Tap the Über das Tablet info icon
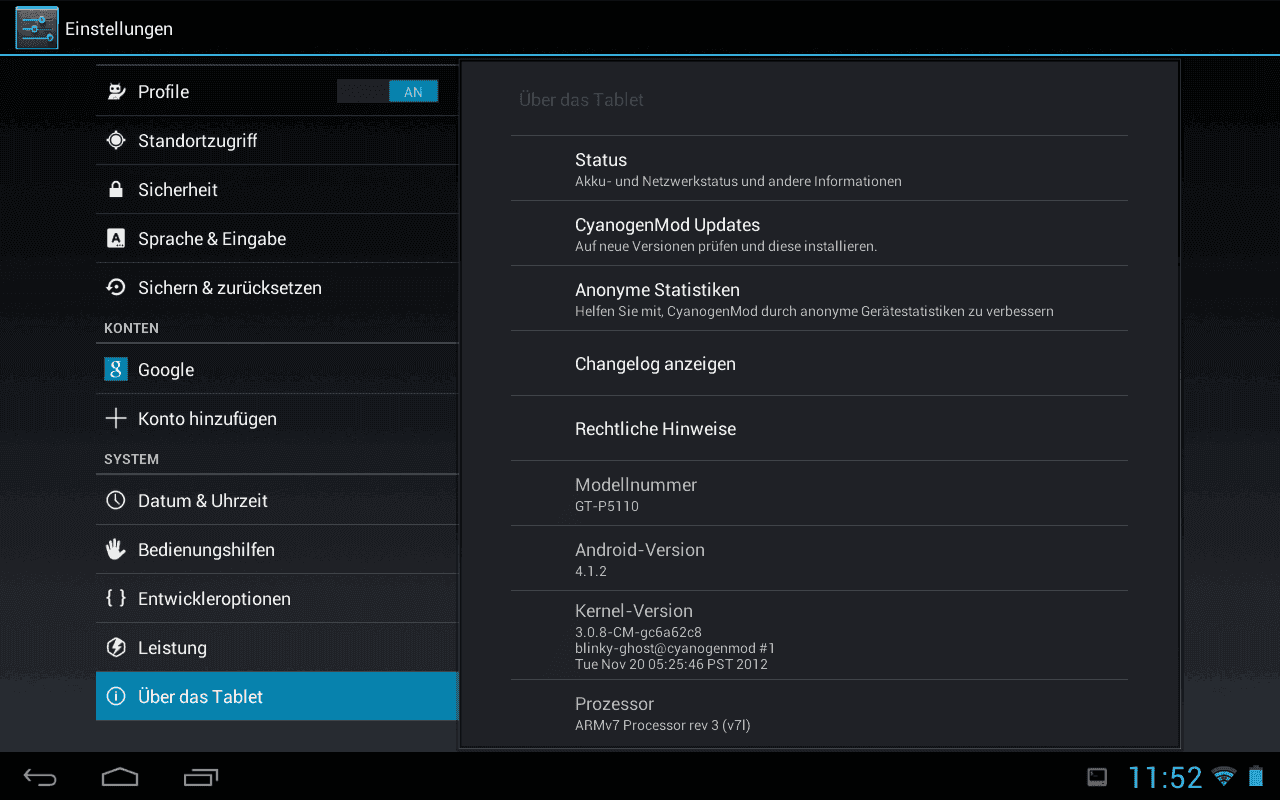The image size is (1280, 800). click(x=116, y=697)
